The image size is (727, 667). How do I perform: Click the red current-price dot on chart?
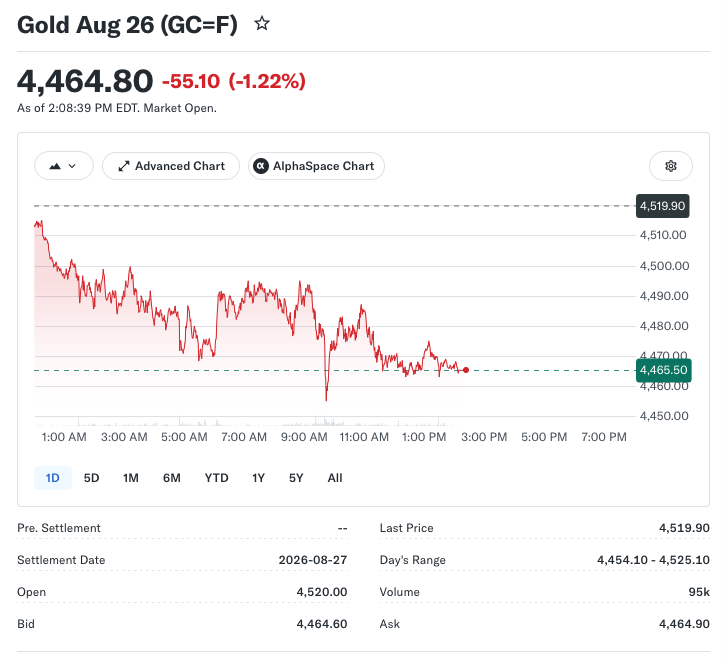(x=466, y=370)
